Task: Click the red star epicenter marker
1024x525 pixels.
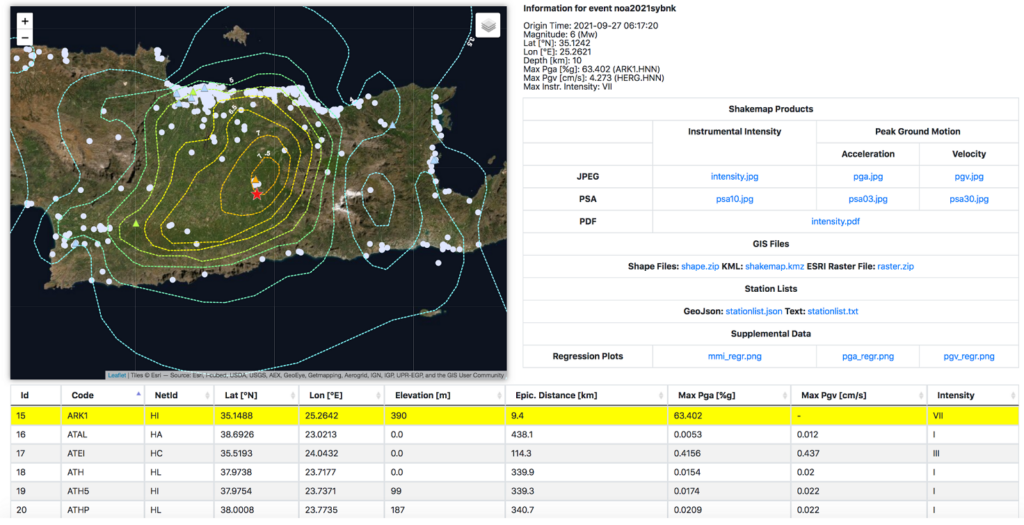Action: pyautogui.click(x=257, y=194)
